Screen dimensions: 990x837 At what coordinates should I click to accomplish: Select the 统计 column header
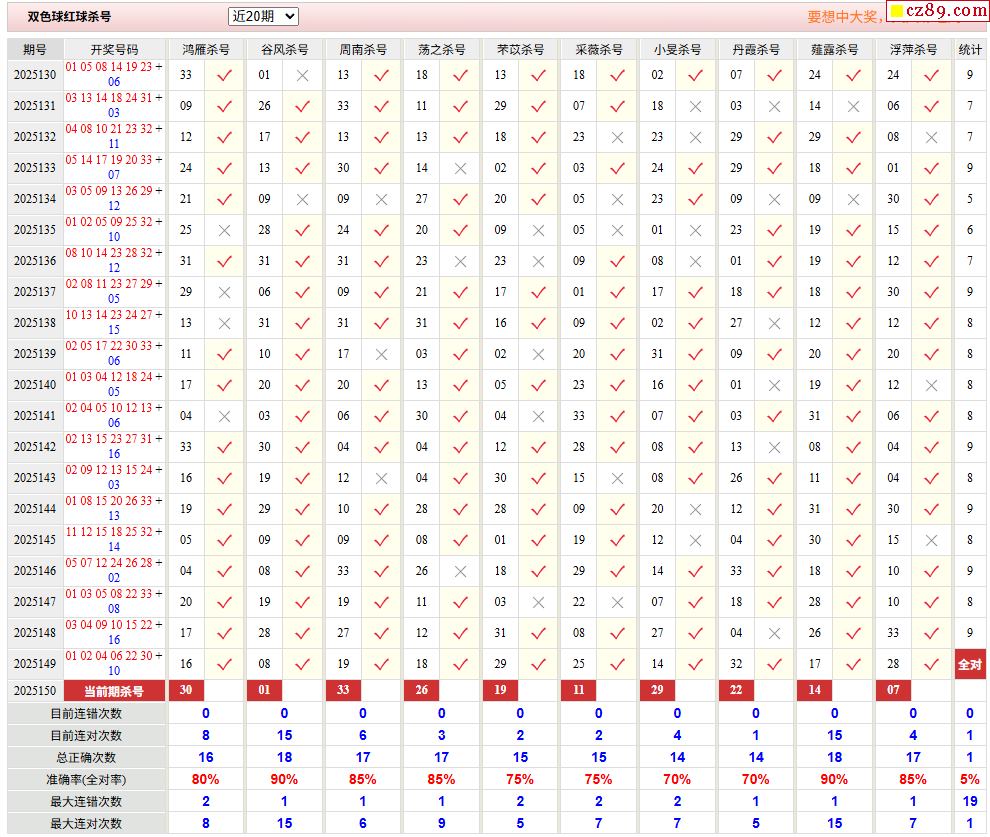[969, 49]
